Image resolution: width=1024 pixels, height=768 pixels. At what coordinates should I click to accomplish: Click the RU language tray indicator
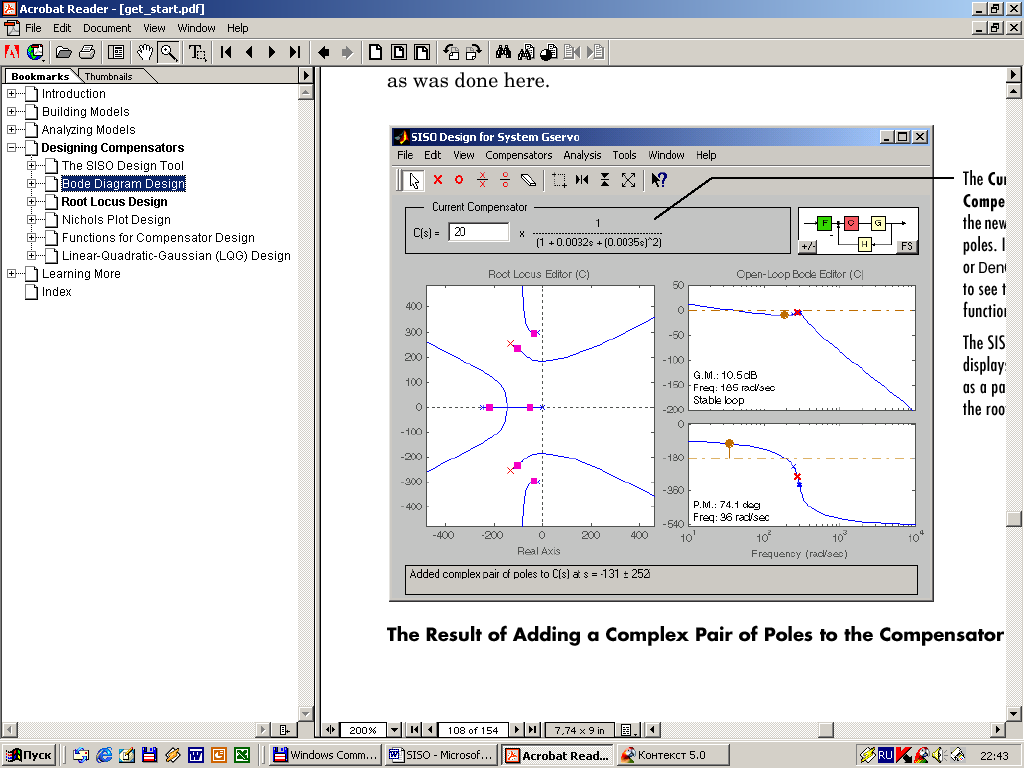pos(885,755)
